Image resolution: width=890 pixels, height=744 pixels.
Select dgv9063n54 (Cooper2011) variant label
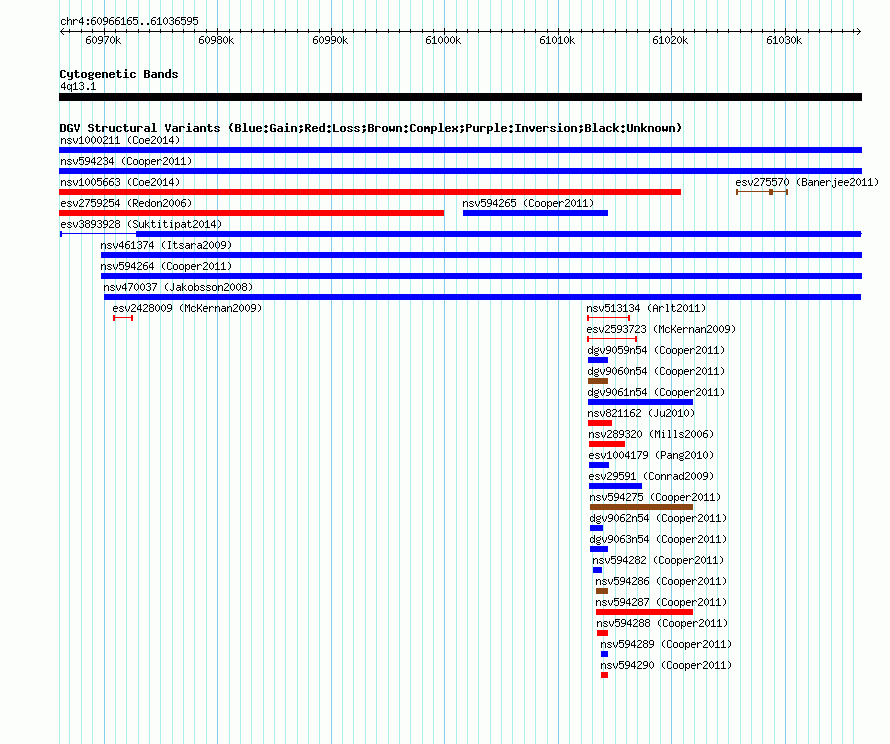(x=658, y=539)
